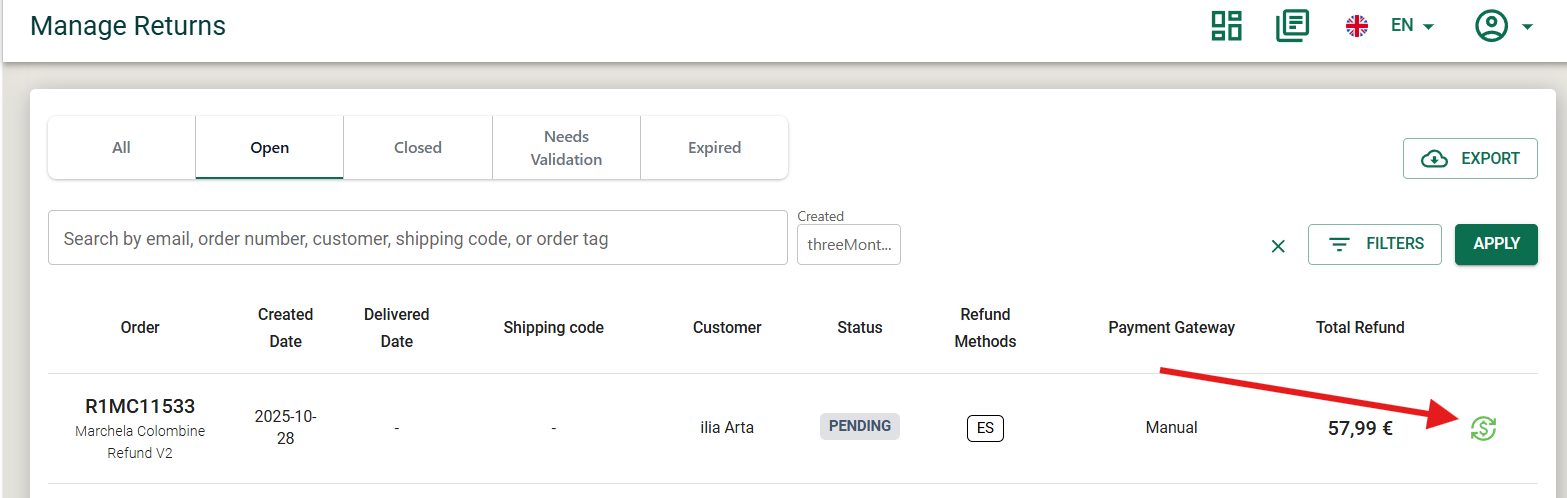Click the green refund action icon

(x=1483, y=428)
